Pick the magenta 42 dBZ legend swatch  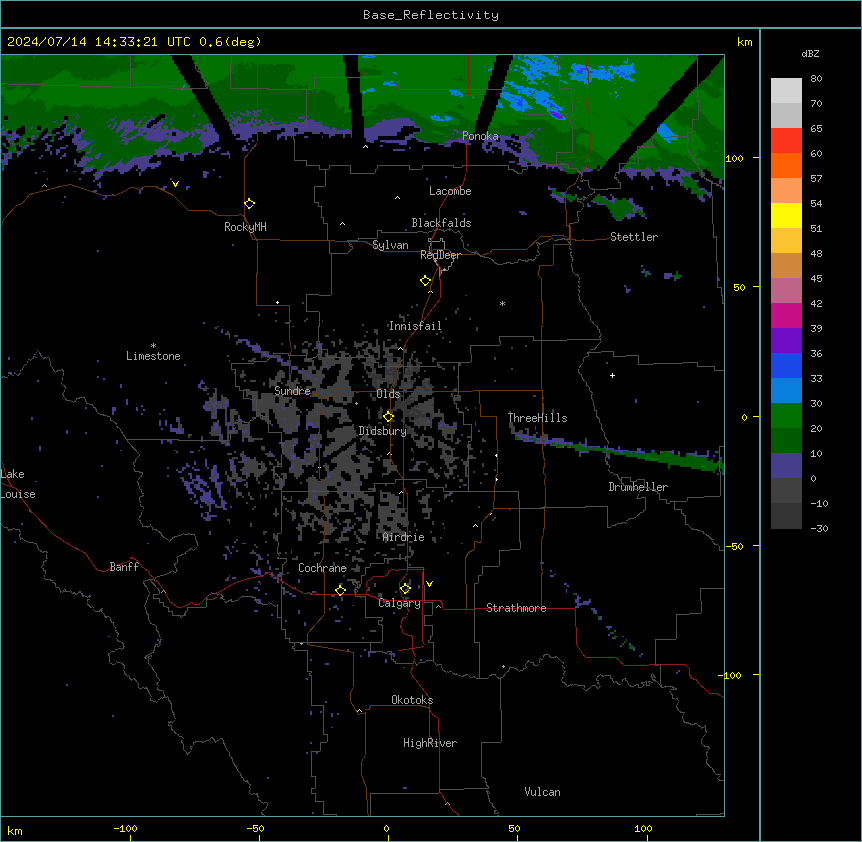pyautogui.click(x=786, y=315)
